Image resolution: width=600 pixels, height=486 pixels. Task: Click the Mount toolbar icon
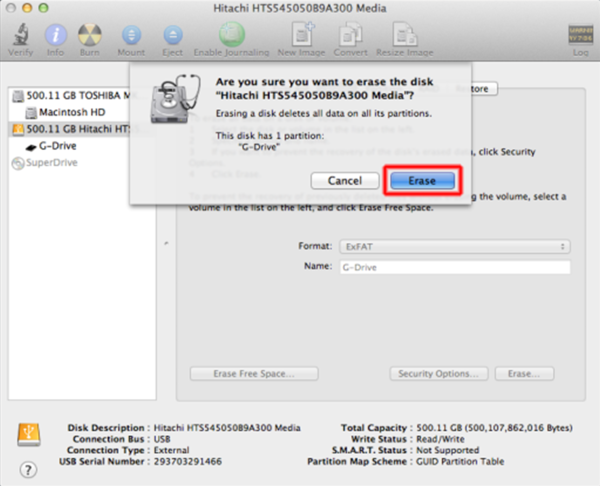(x=131, y=35)
